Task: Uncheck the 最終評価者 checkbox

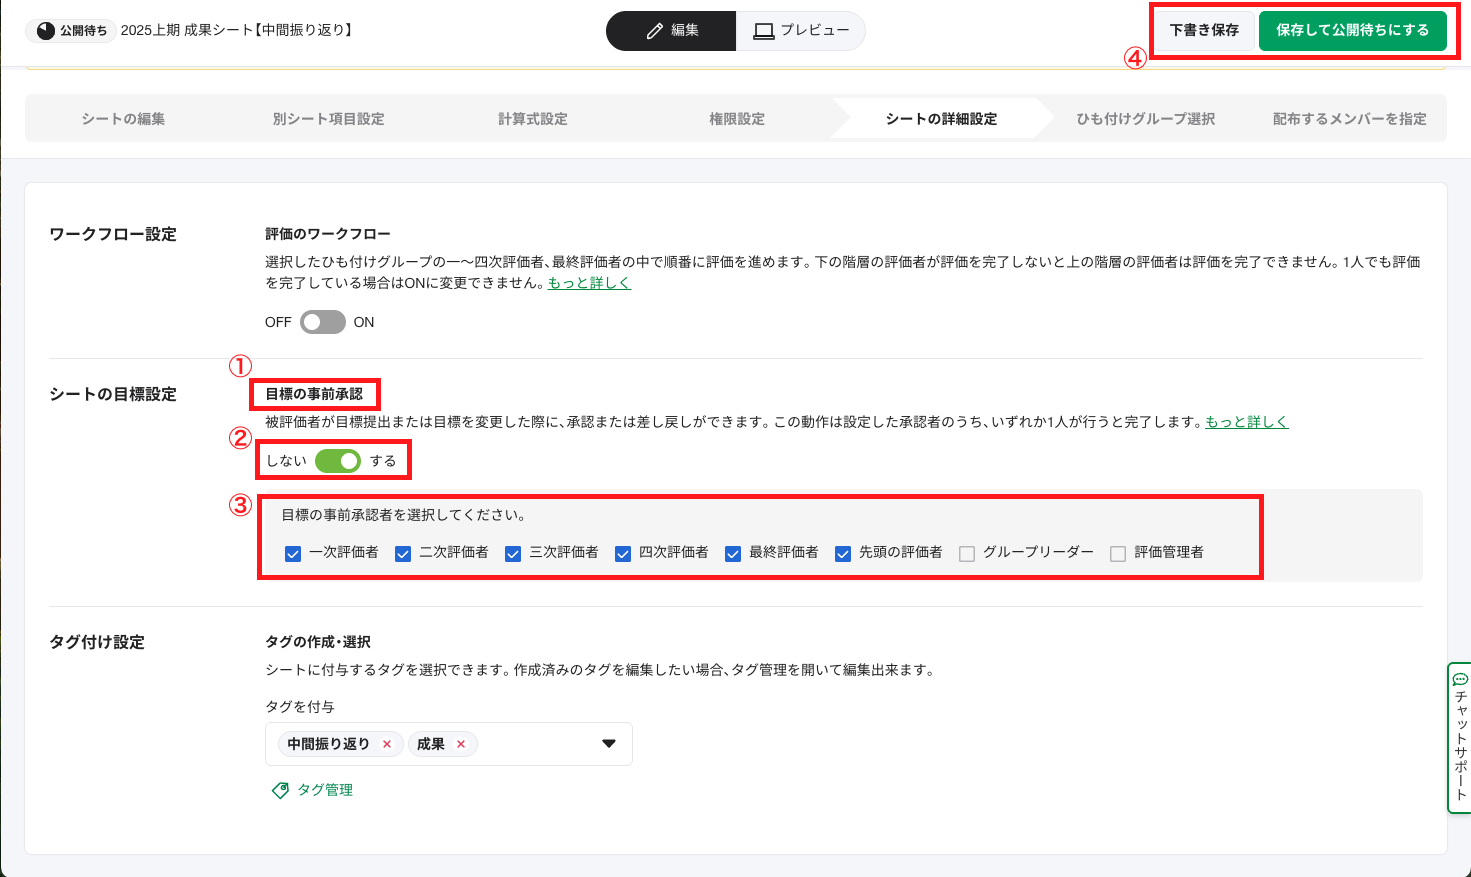Action: 732,552
